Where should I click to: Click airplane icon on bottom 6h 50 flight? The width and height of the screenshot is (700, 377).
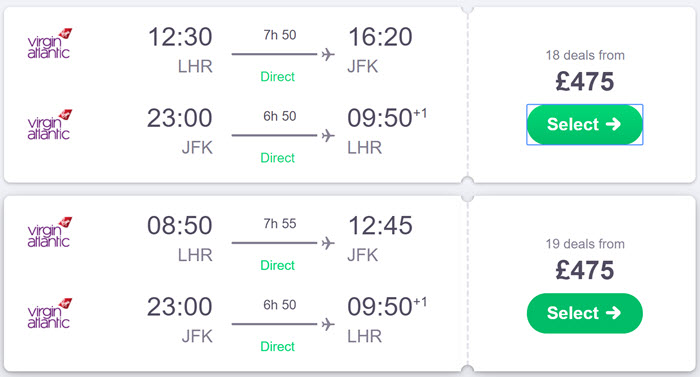point(328,324)
